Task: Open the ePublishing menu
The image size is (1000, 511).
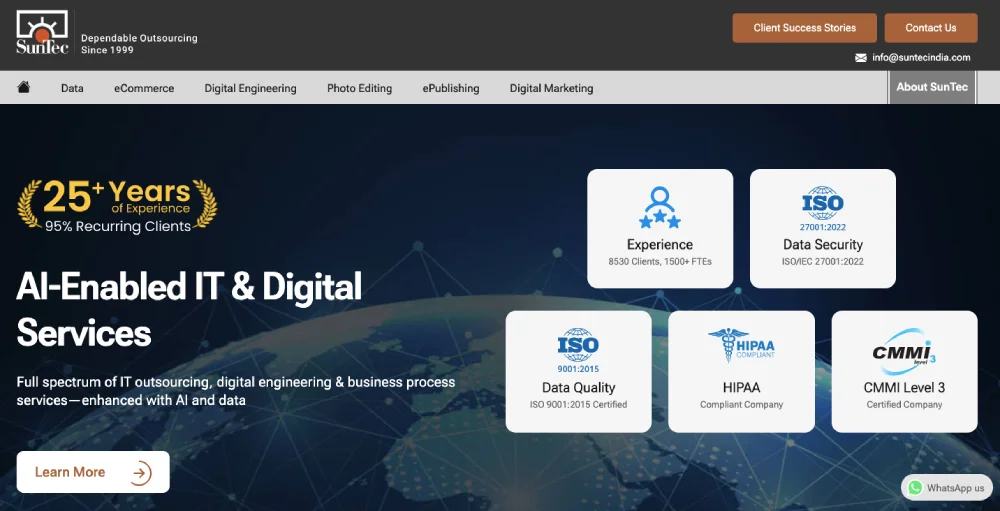Action: tap(451, 88)
